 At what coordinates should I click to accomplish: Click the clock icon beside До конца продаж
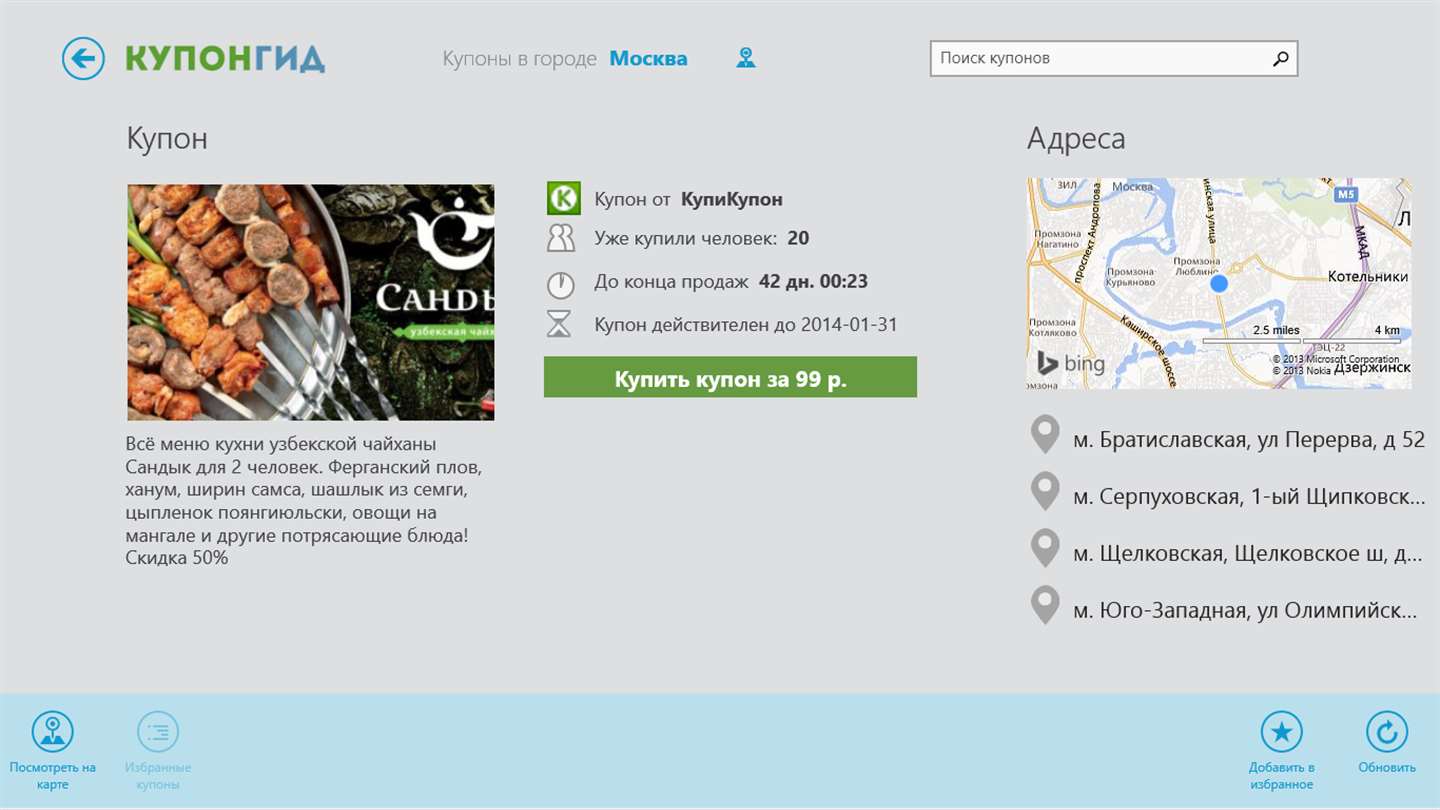click(561, 284)
